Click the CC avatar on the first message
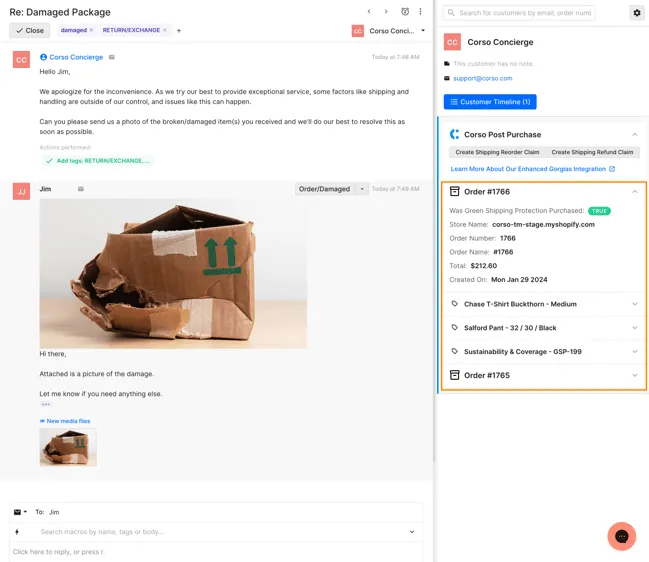 [22, 60]
